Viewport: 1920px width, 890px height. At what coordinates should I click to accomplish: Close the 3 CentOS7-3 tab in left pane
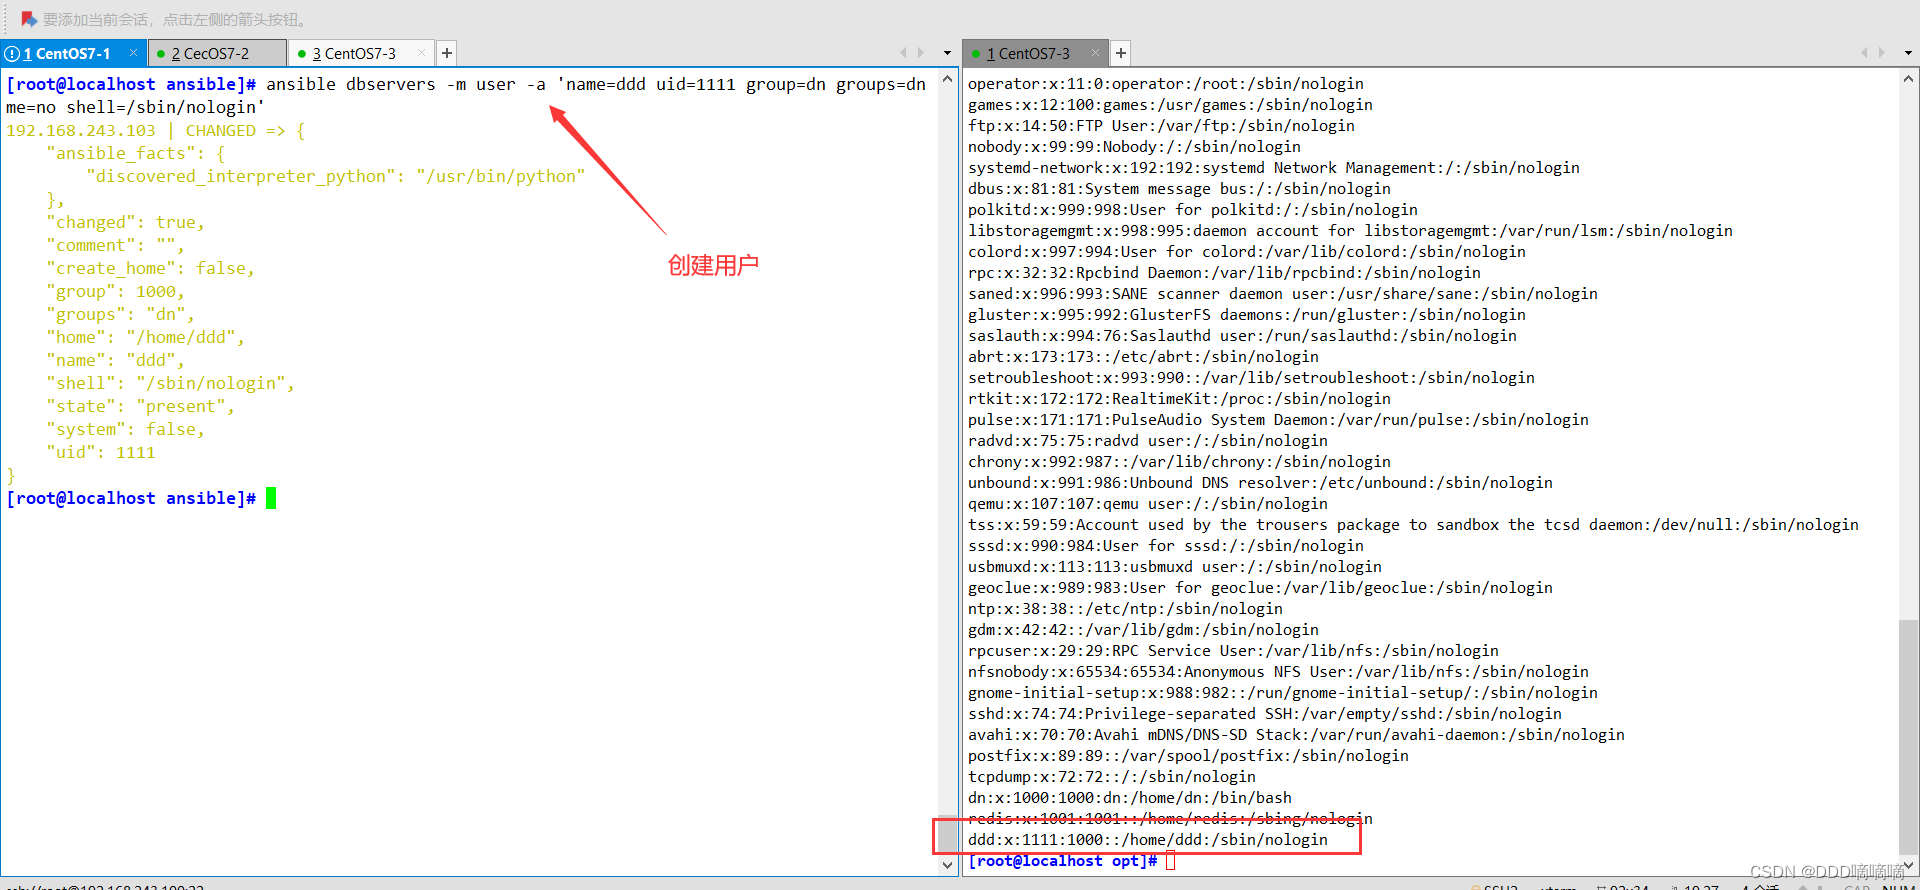click(x=421, y=53)
